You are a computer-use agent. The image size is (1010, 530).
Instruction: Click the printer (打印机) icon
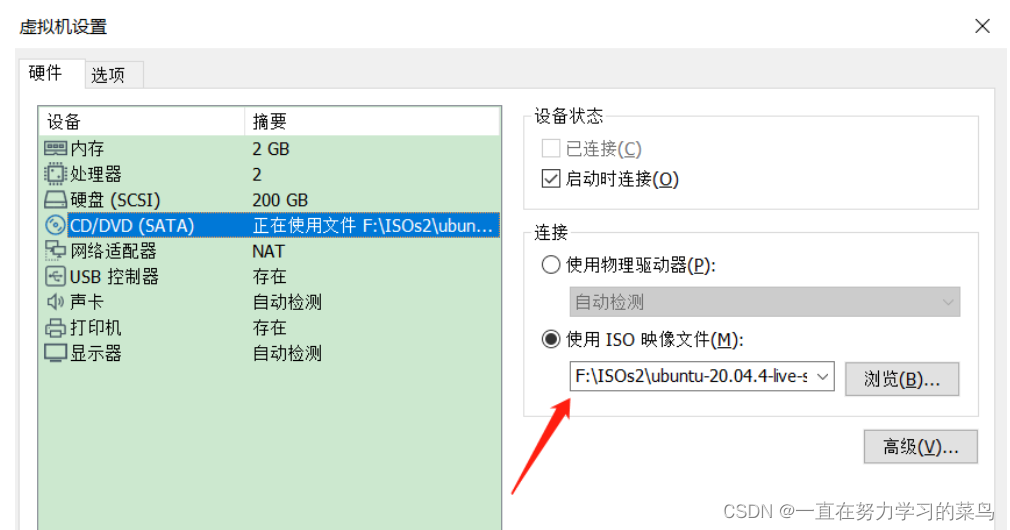[x=55, y=328]
